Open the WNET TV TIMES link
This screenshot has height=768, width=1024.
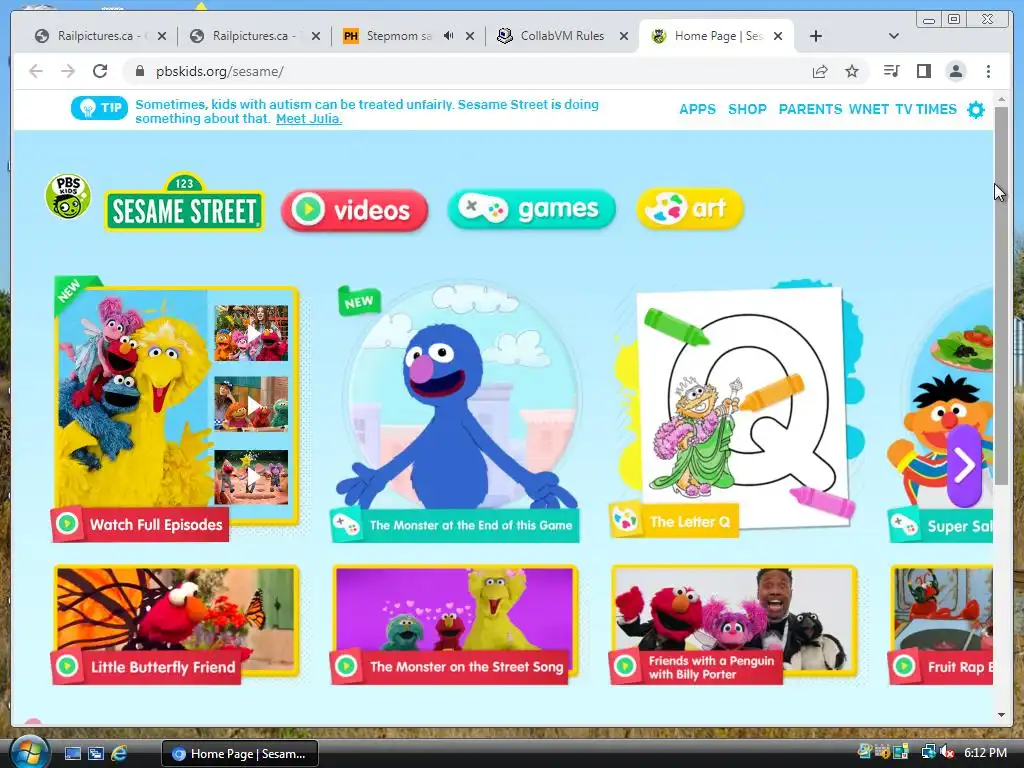click(x=903, y=109)
